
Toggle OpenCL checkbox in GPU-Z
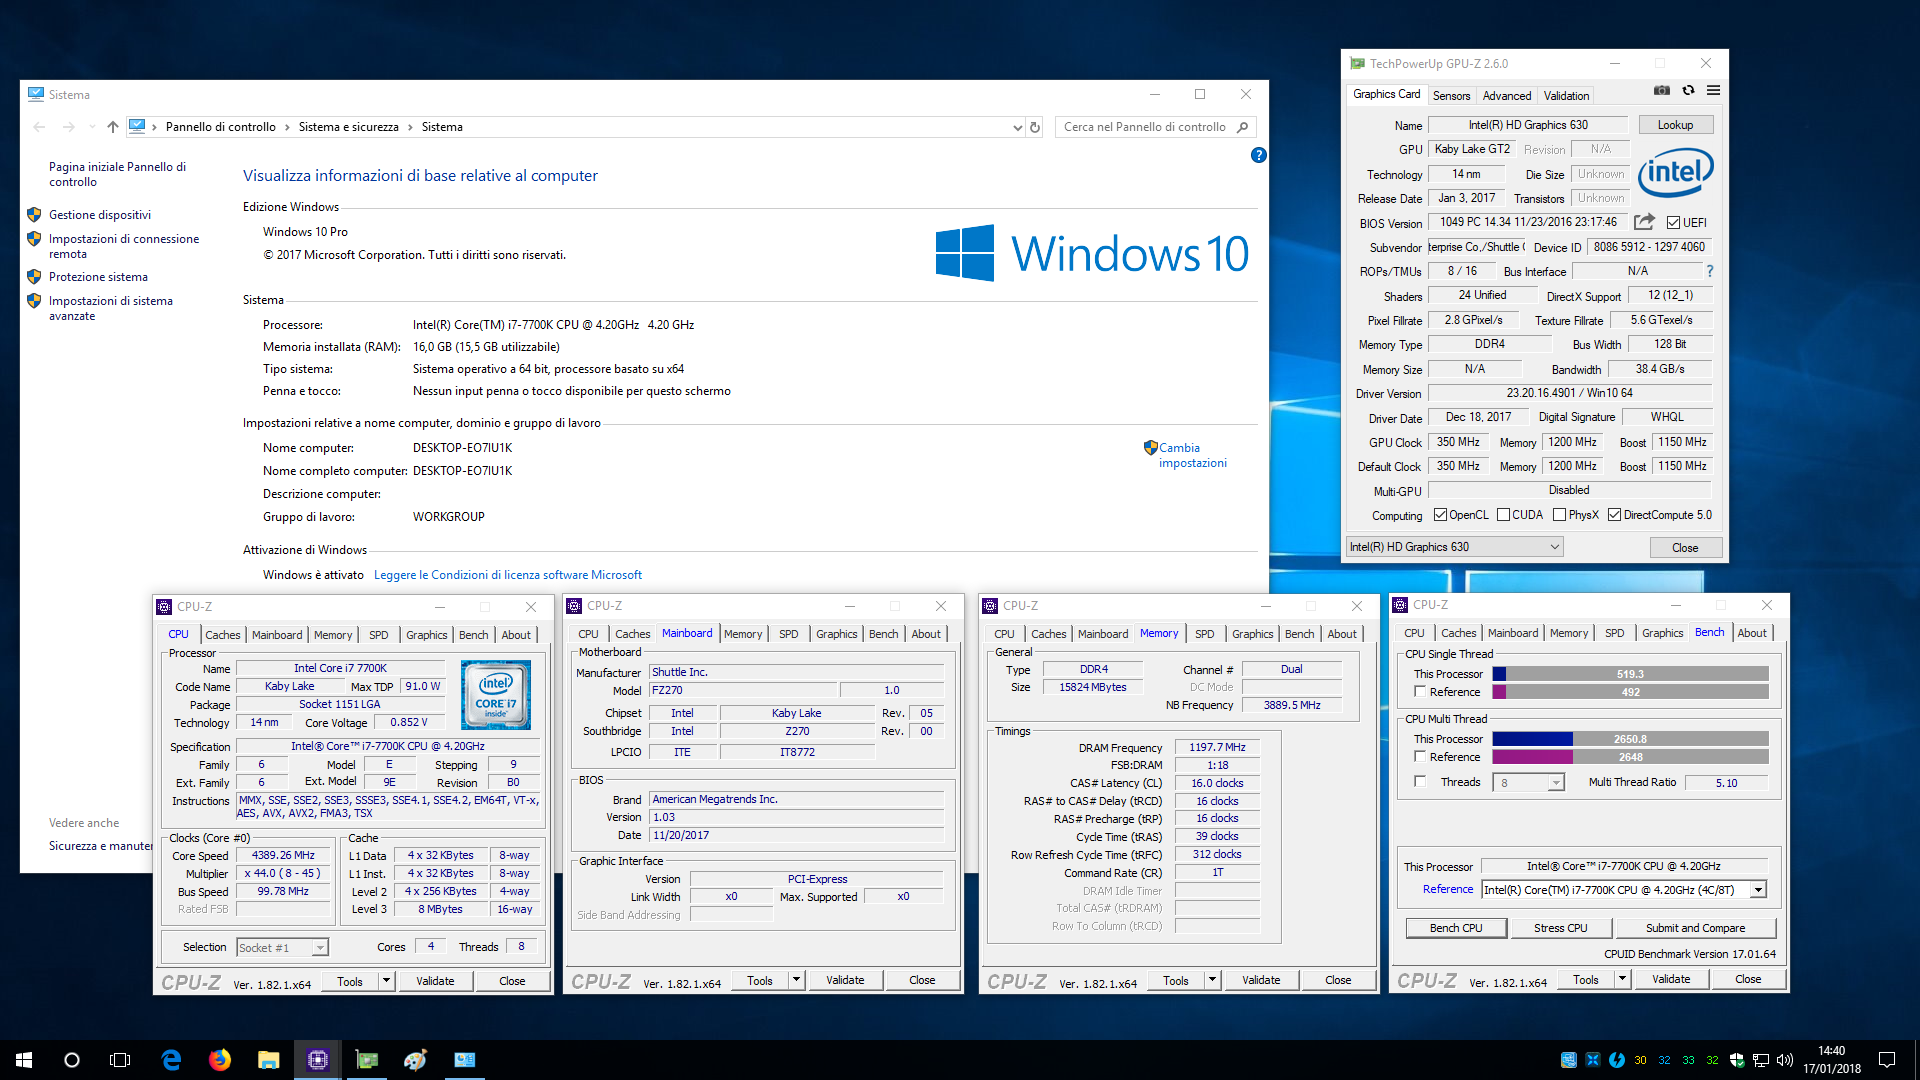click(x=1440, y=515)
